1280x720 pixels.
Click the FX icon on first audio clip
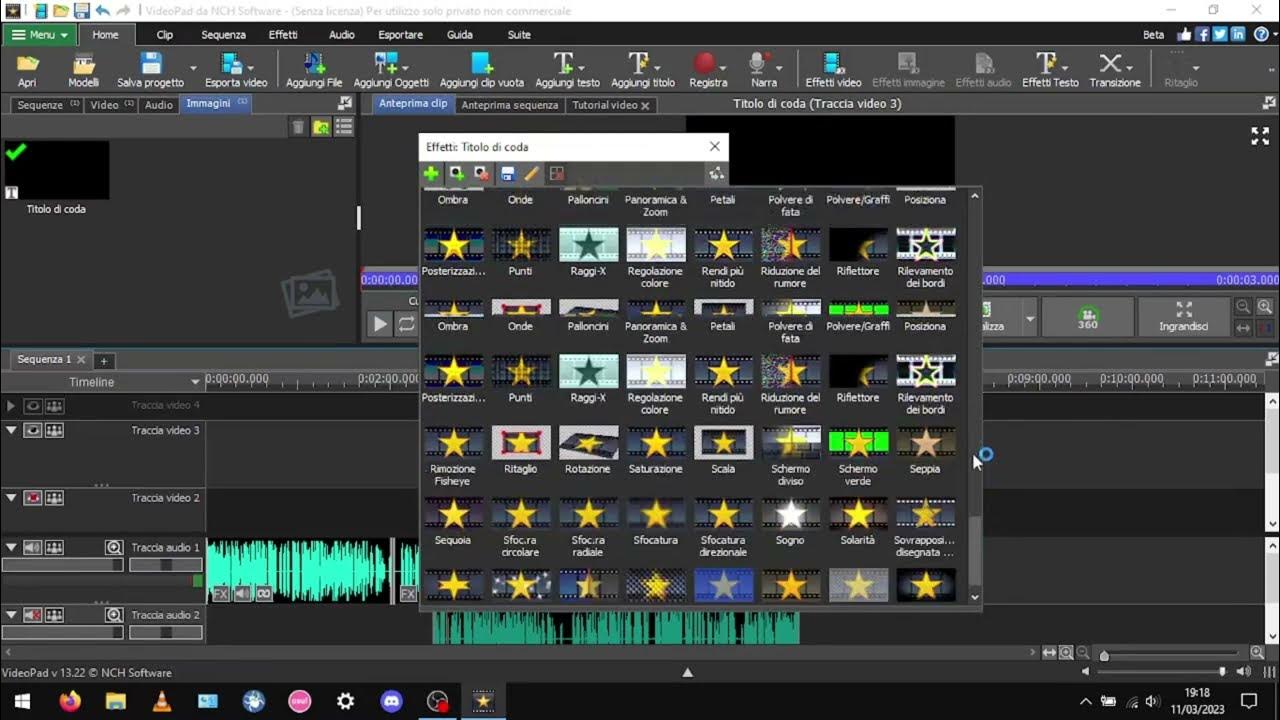[x=221, y=593]
